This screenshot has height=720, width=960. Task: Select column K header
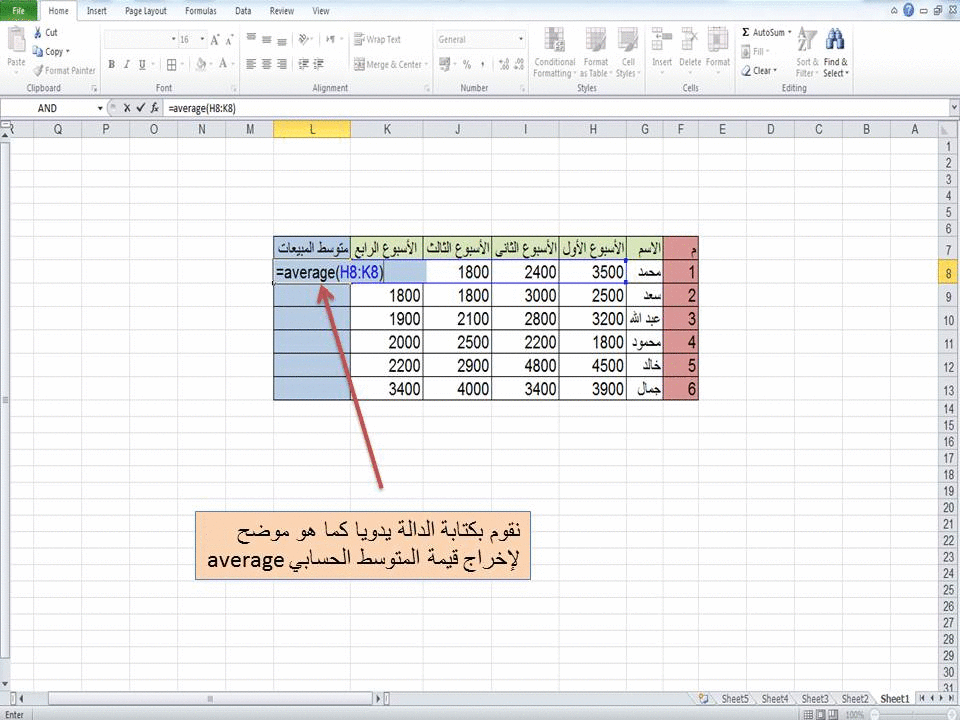tap(387, 129)
